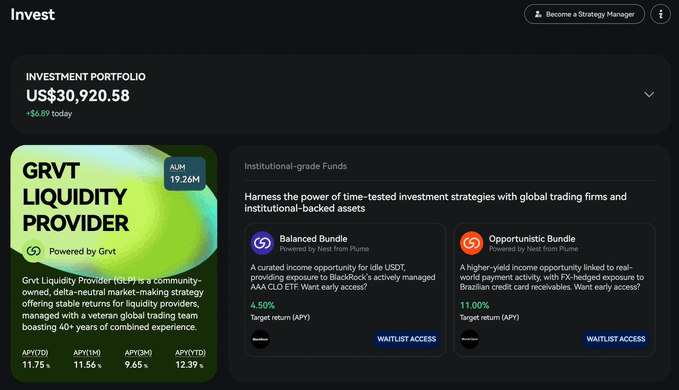Click the Balanced Bundle purple logo icon

point(262,243)
